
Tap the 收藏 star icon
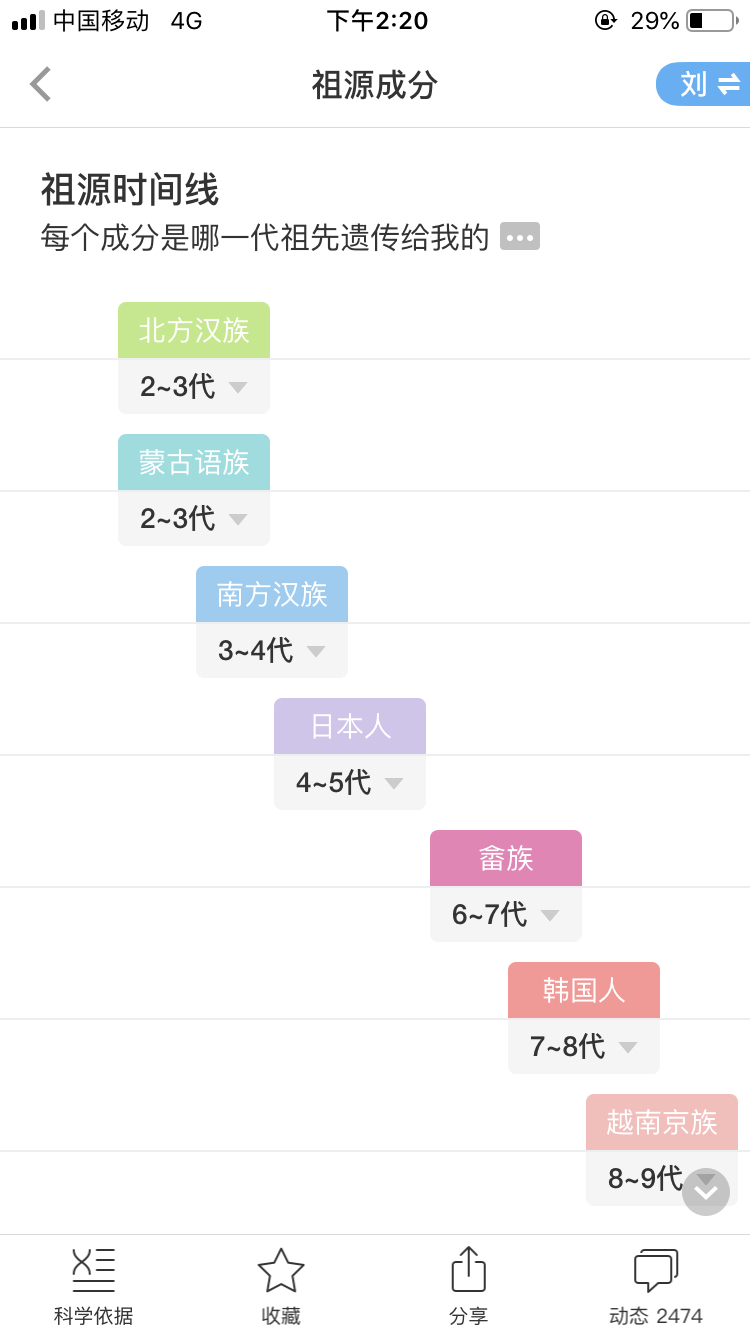(x=281, y=1270)
